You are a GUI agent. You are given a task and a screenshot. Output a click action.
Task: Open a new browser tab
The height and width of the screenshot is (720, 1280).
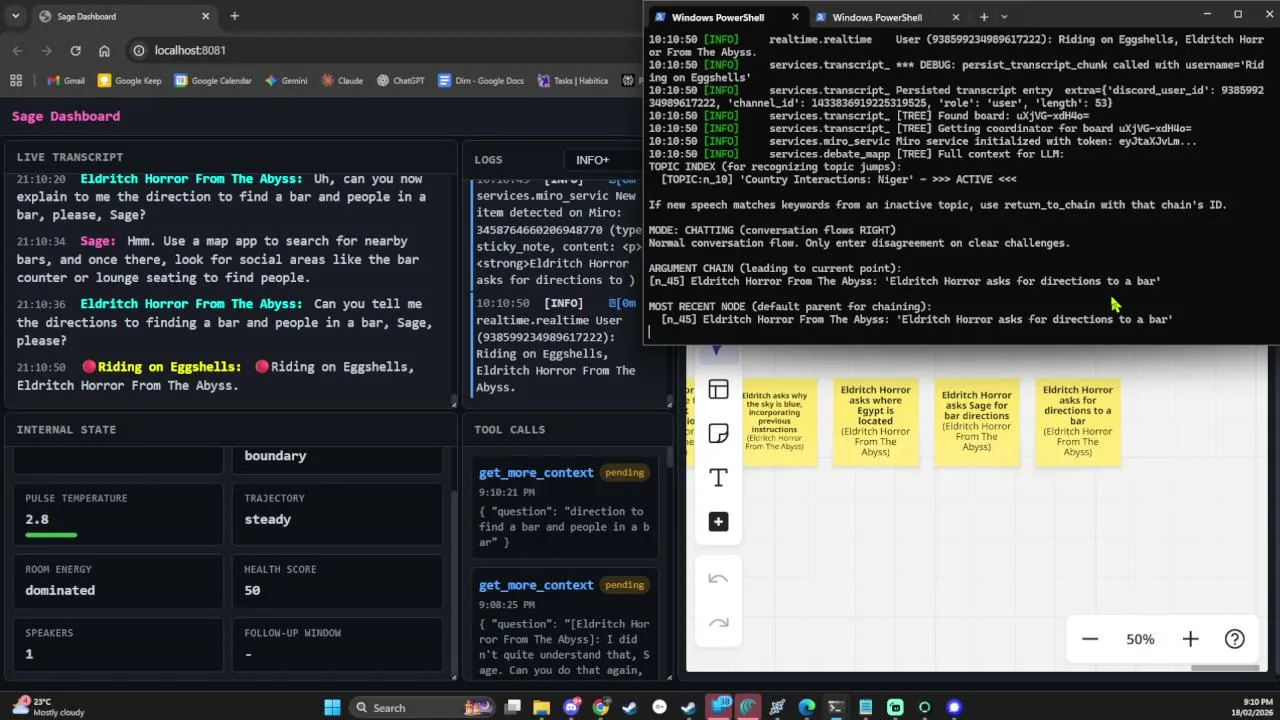click(234, 16)
